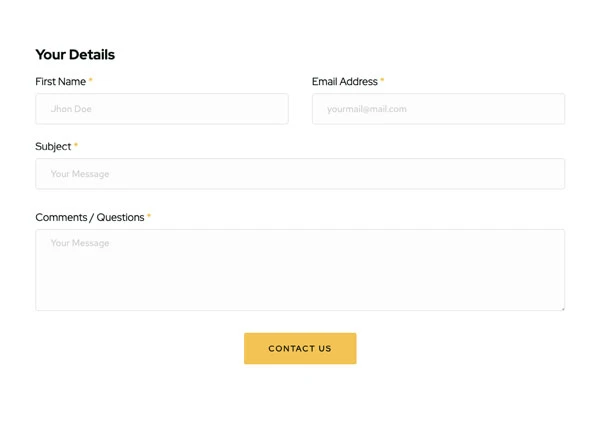Select the Subject text field
Image resolution: width=600 pixels, height=422 pixels.
(300, 174)
